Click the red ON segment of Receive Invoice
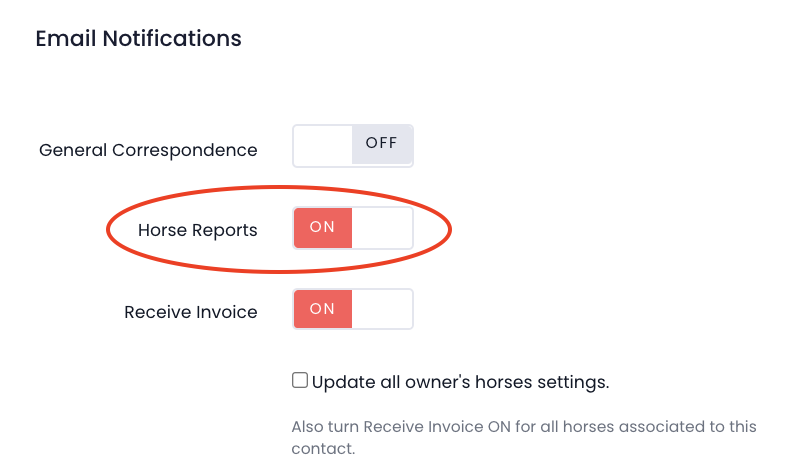800x476 pixels. point(322,309)
